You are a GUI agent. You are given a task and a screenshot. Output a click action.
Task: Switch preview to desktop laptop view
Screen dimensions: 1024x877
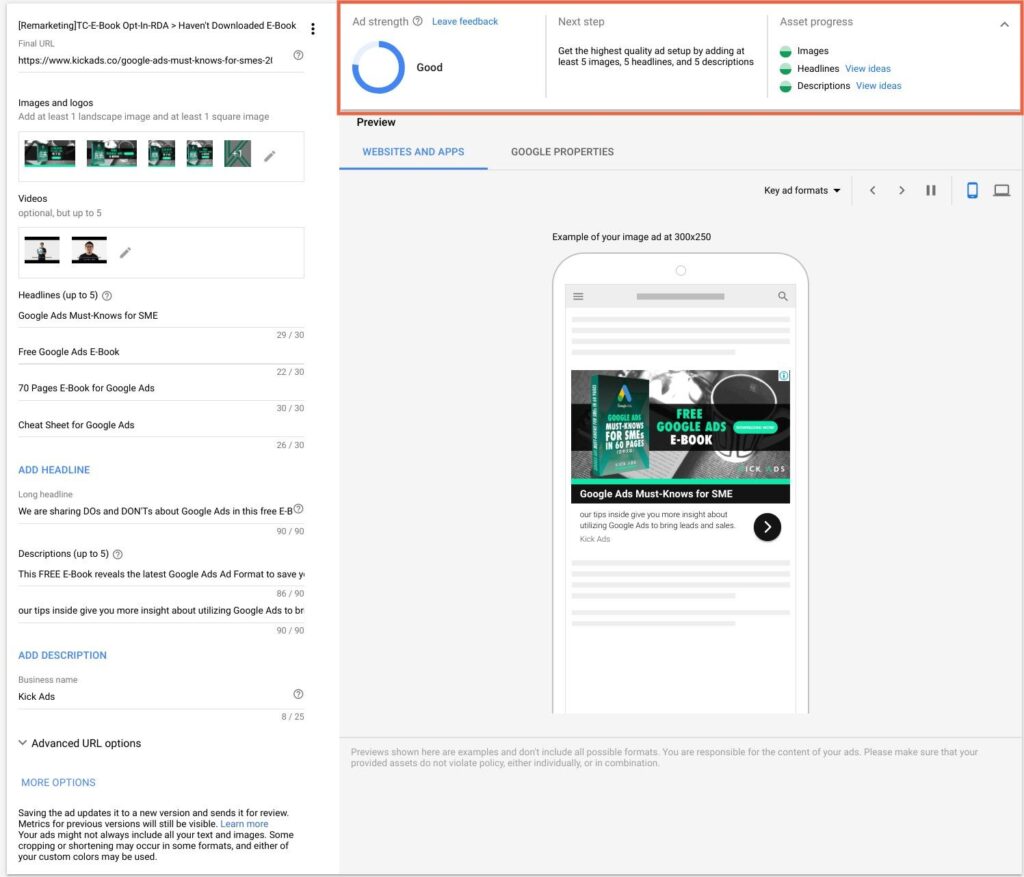coord(1002,190)
